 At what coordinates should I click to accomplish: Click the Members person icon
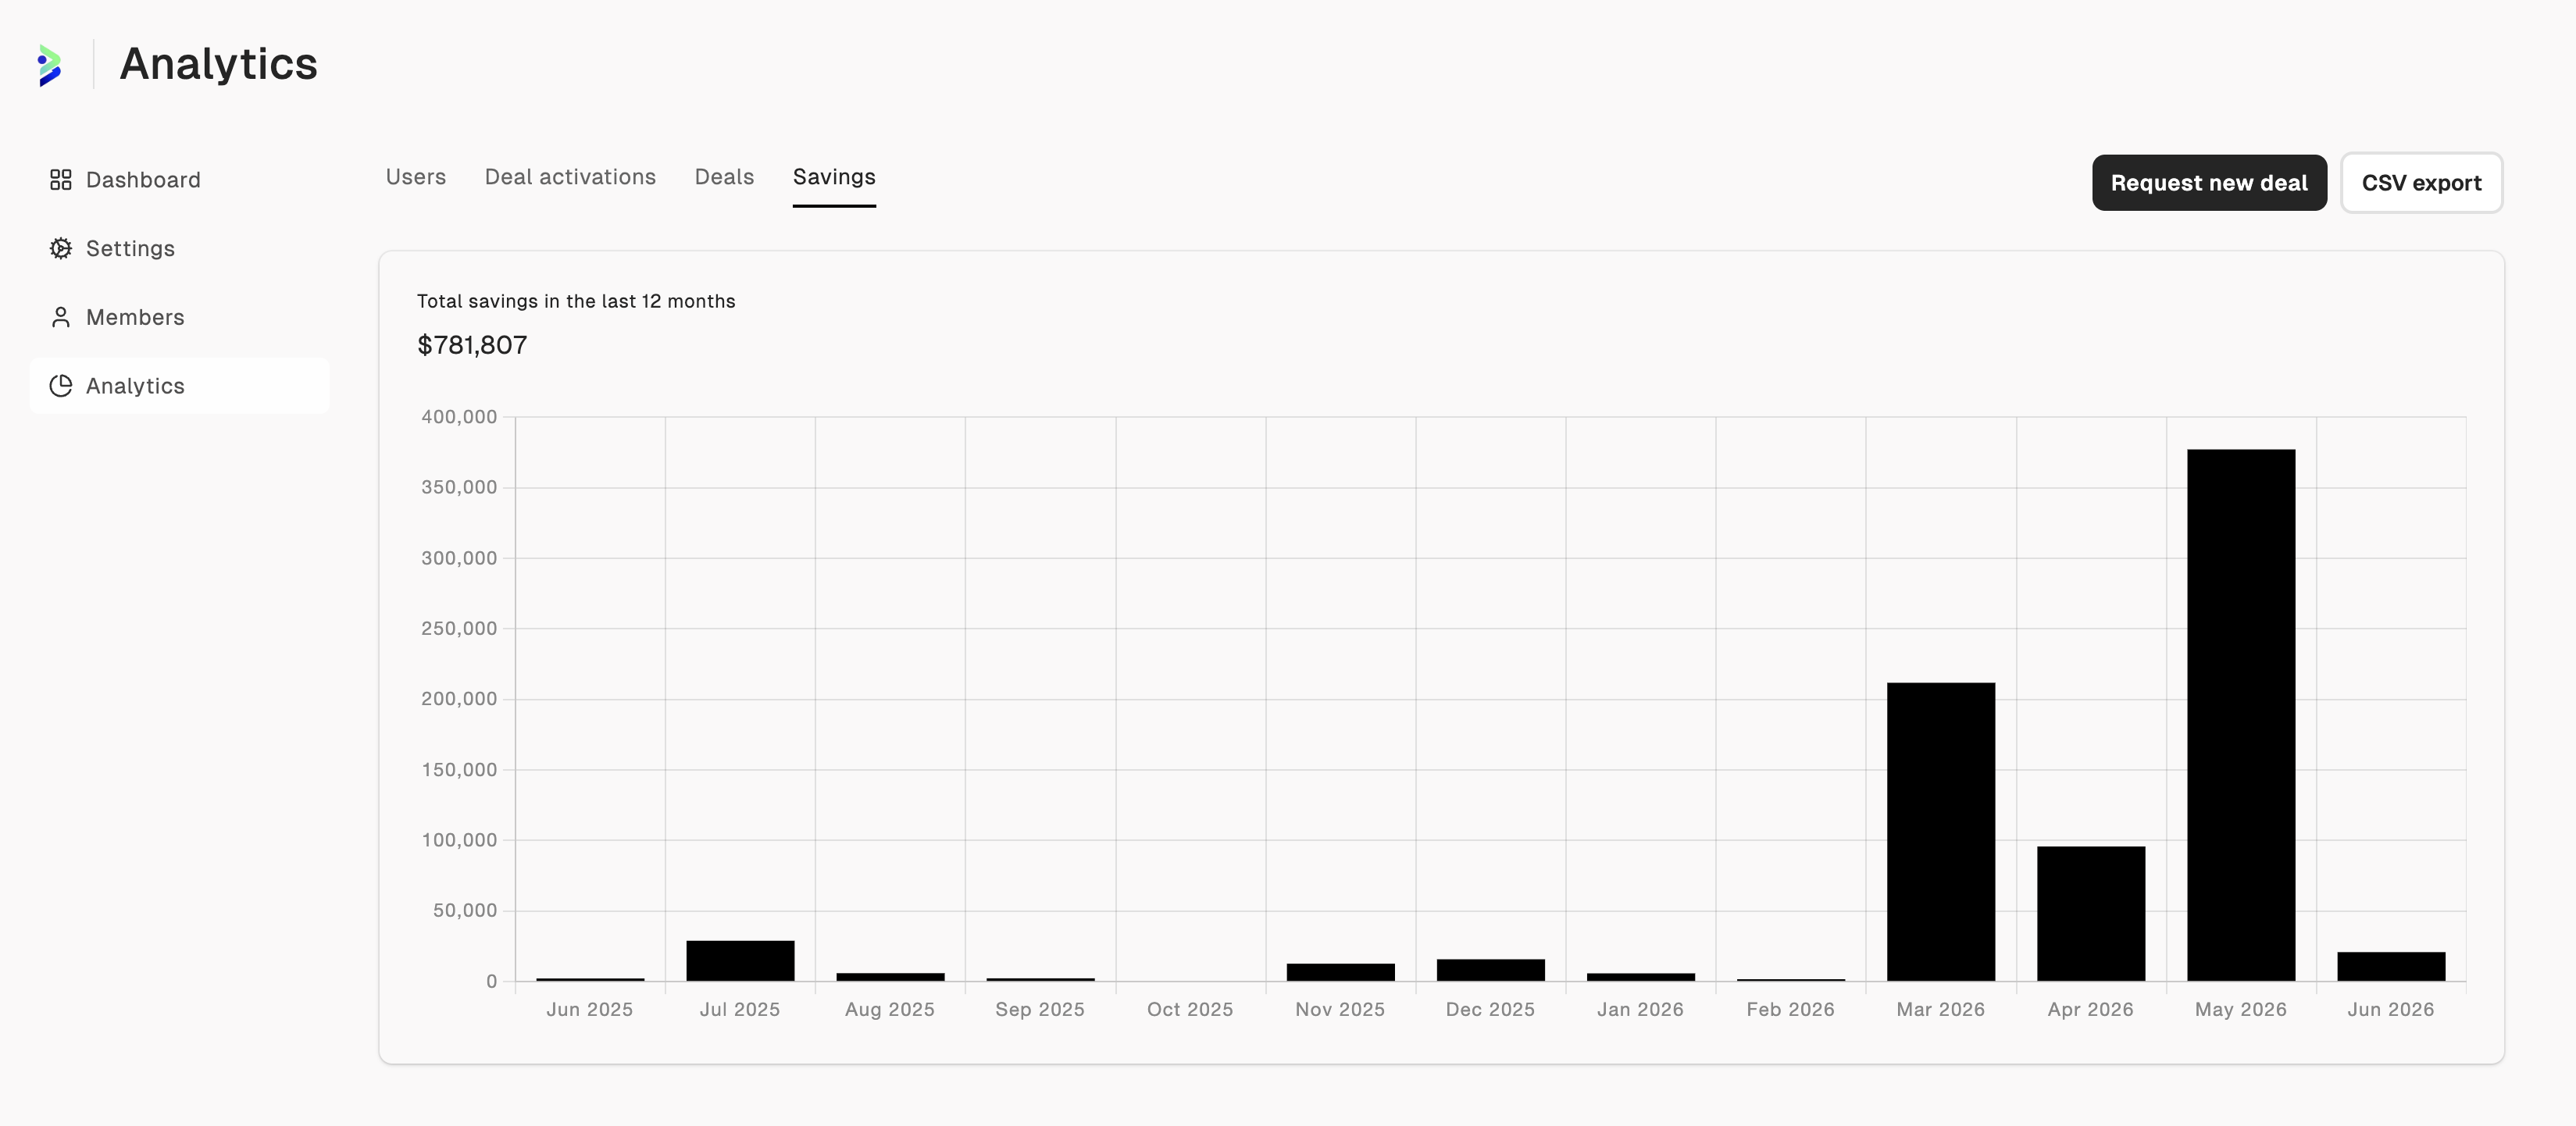coord(61,318)
